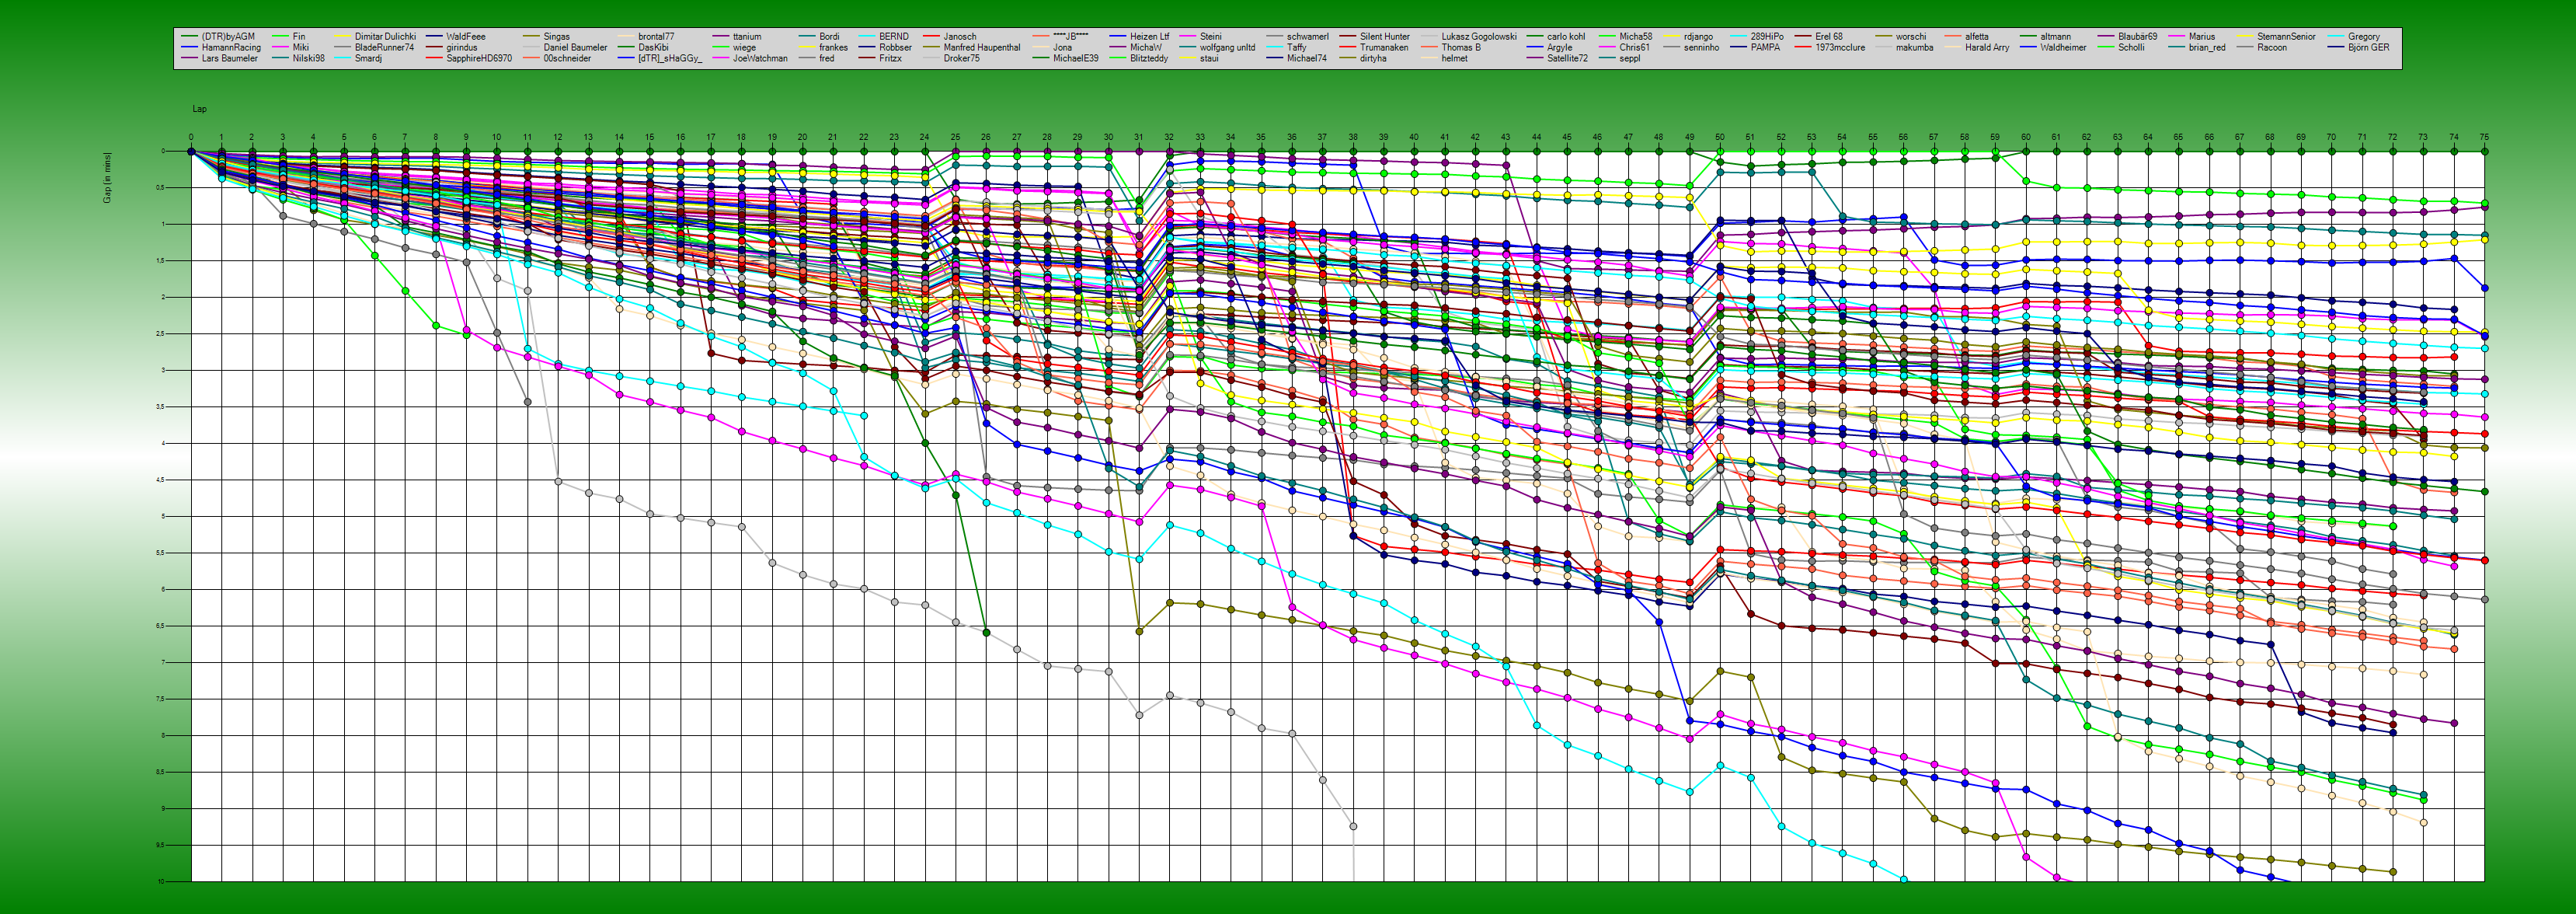This screenshot has height=914, width=2576.
Task: Select Lukasz Gogolowski legend entry
Action: tap(1478, 36)
